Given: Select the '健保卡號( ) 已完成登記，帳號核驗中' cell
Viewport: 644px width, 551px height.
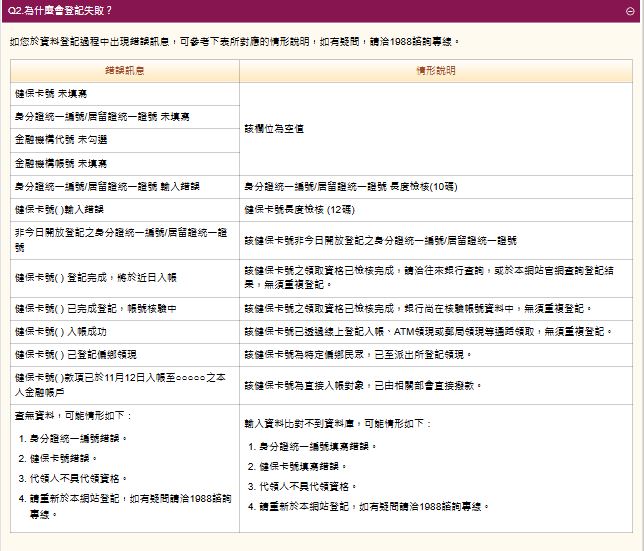Looking at the screenshot, I should coord(125,309).
